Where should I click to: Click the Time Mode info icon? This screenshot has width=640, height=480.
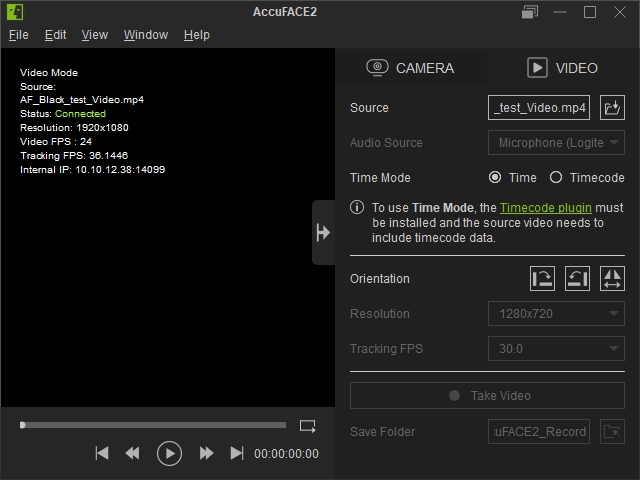click(x=357, y=207)
